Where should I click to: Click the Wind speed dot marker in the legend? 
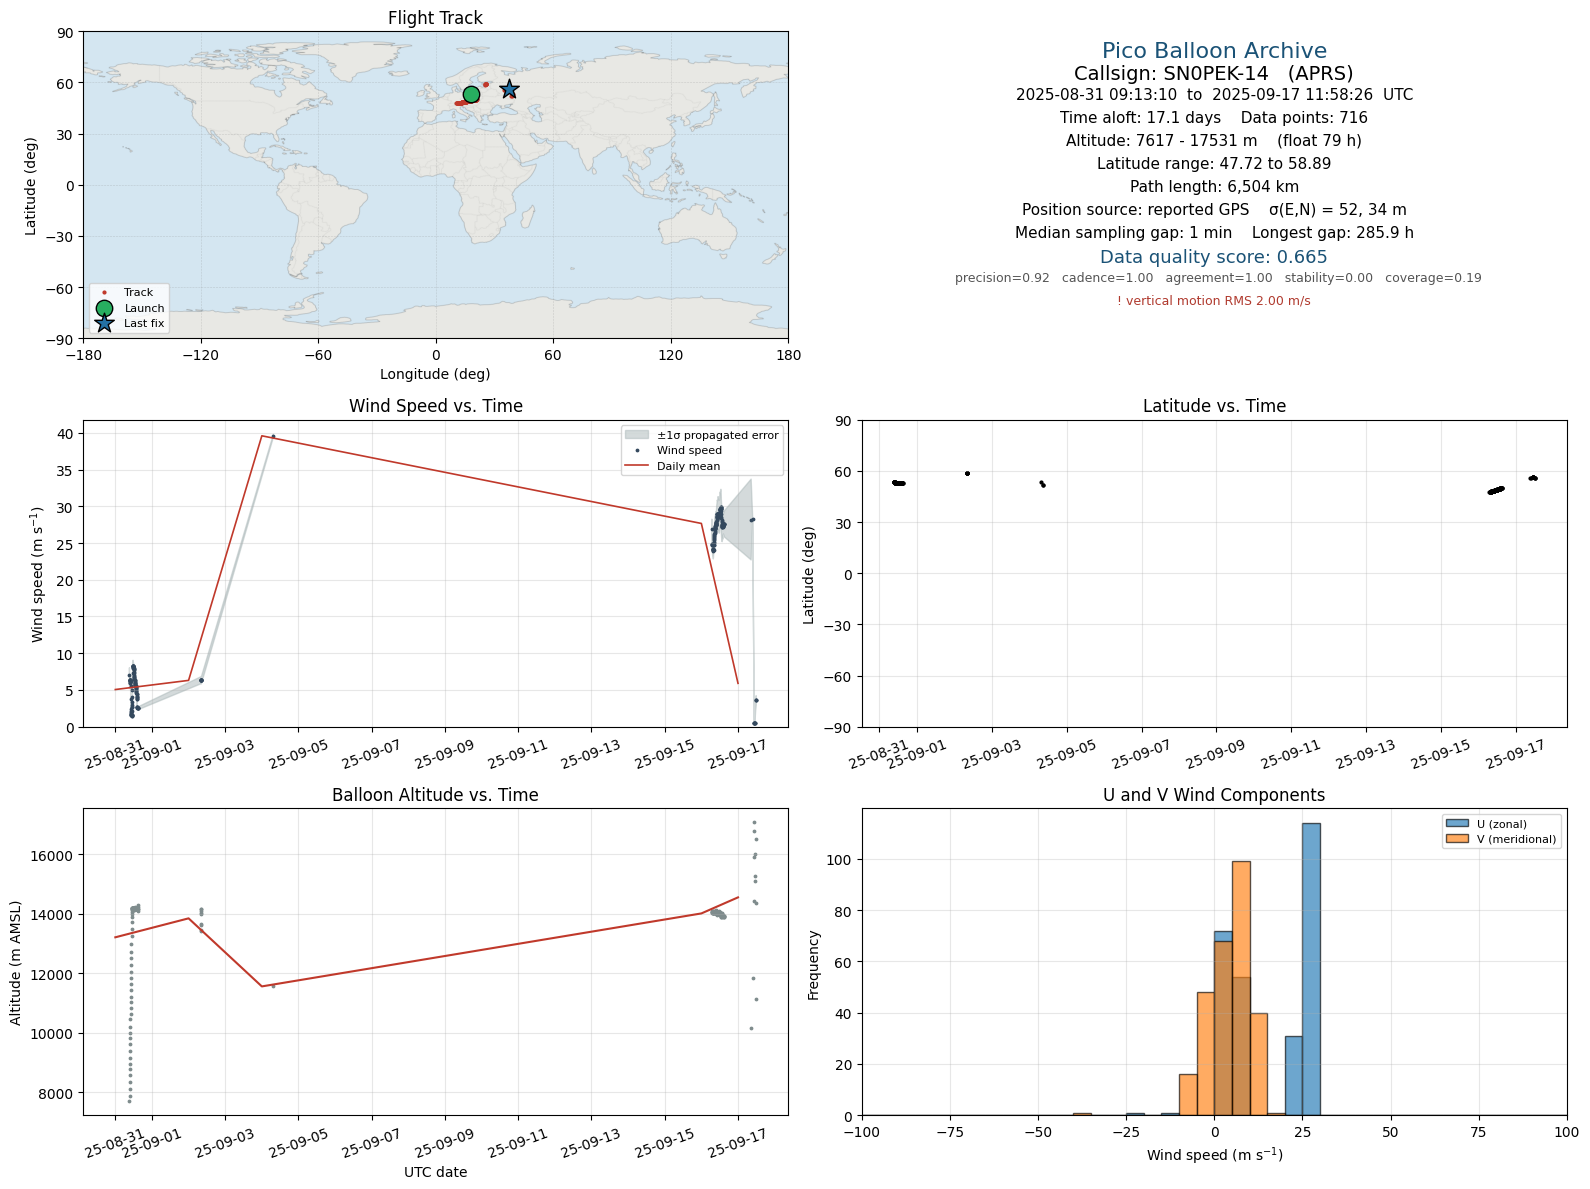[x=637, y=451]
